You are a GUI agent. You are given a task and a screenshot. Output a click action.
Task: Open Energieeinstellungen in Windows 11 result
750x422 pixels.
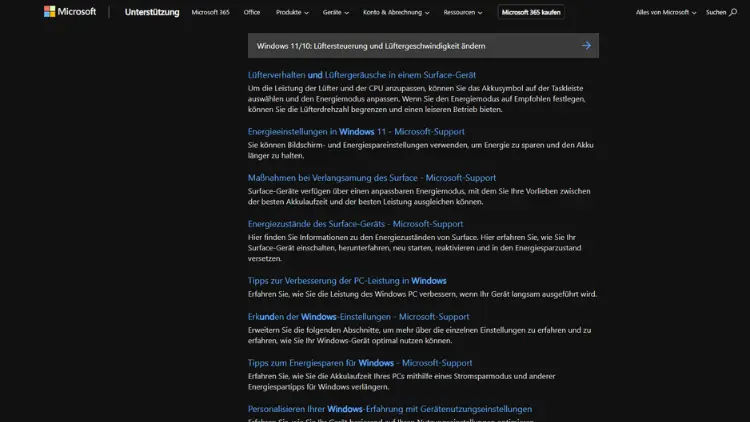point(356,132)
